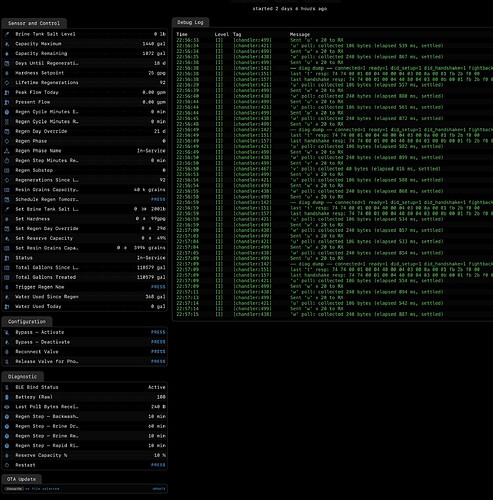Click the Time column header in Debug Log

click(x=182, y=34)
